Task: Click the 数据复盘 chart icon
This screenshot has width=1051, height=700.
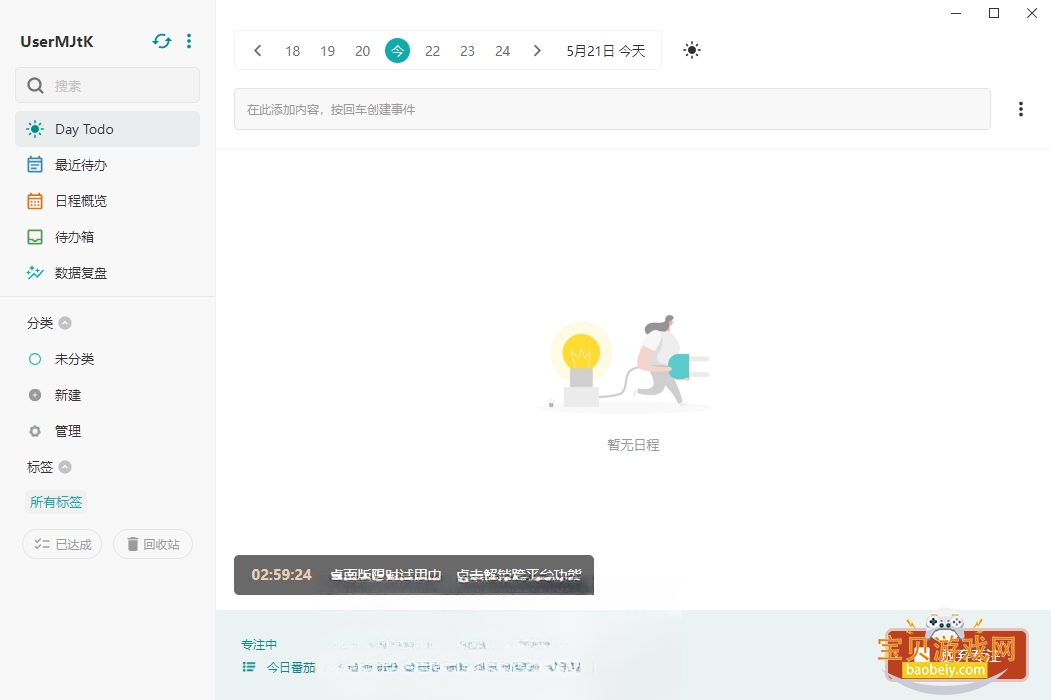Action: tap(35, 273)
